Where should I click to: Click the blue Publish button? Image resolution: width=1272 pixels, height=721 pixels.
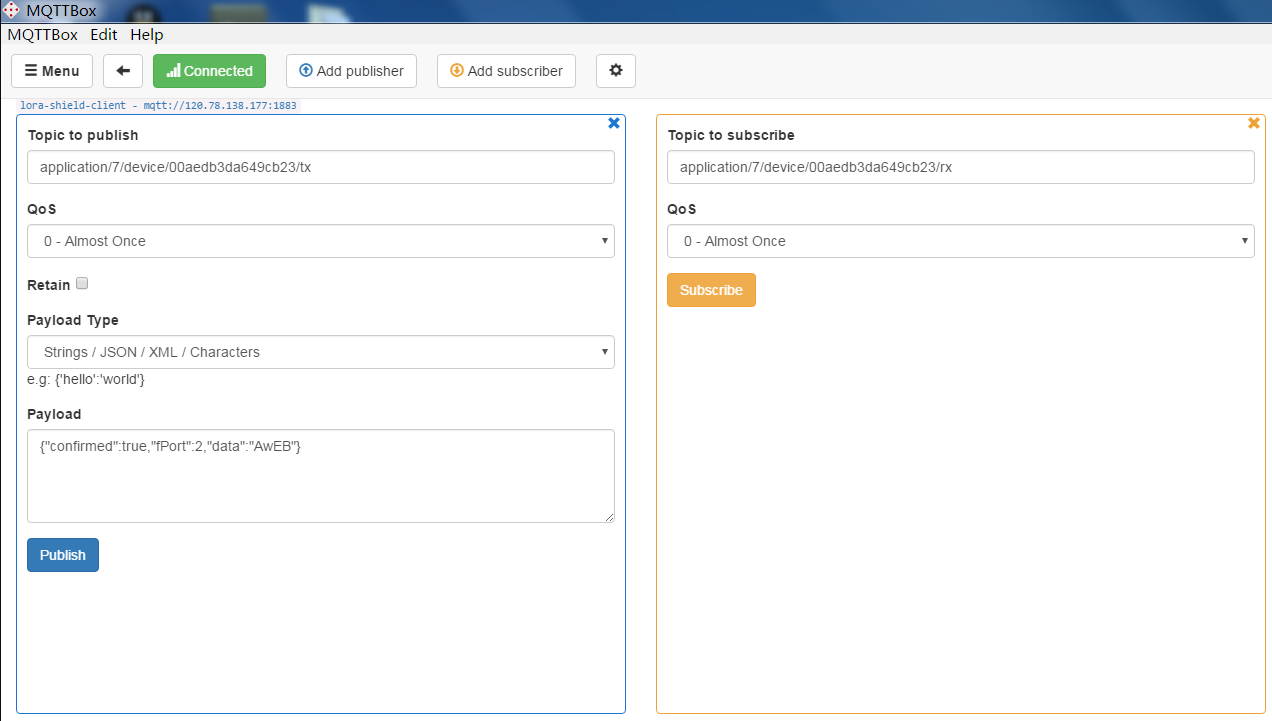[x=63, y=555]
